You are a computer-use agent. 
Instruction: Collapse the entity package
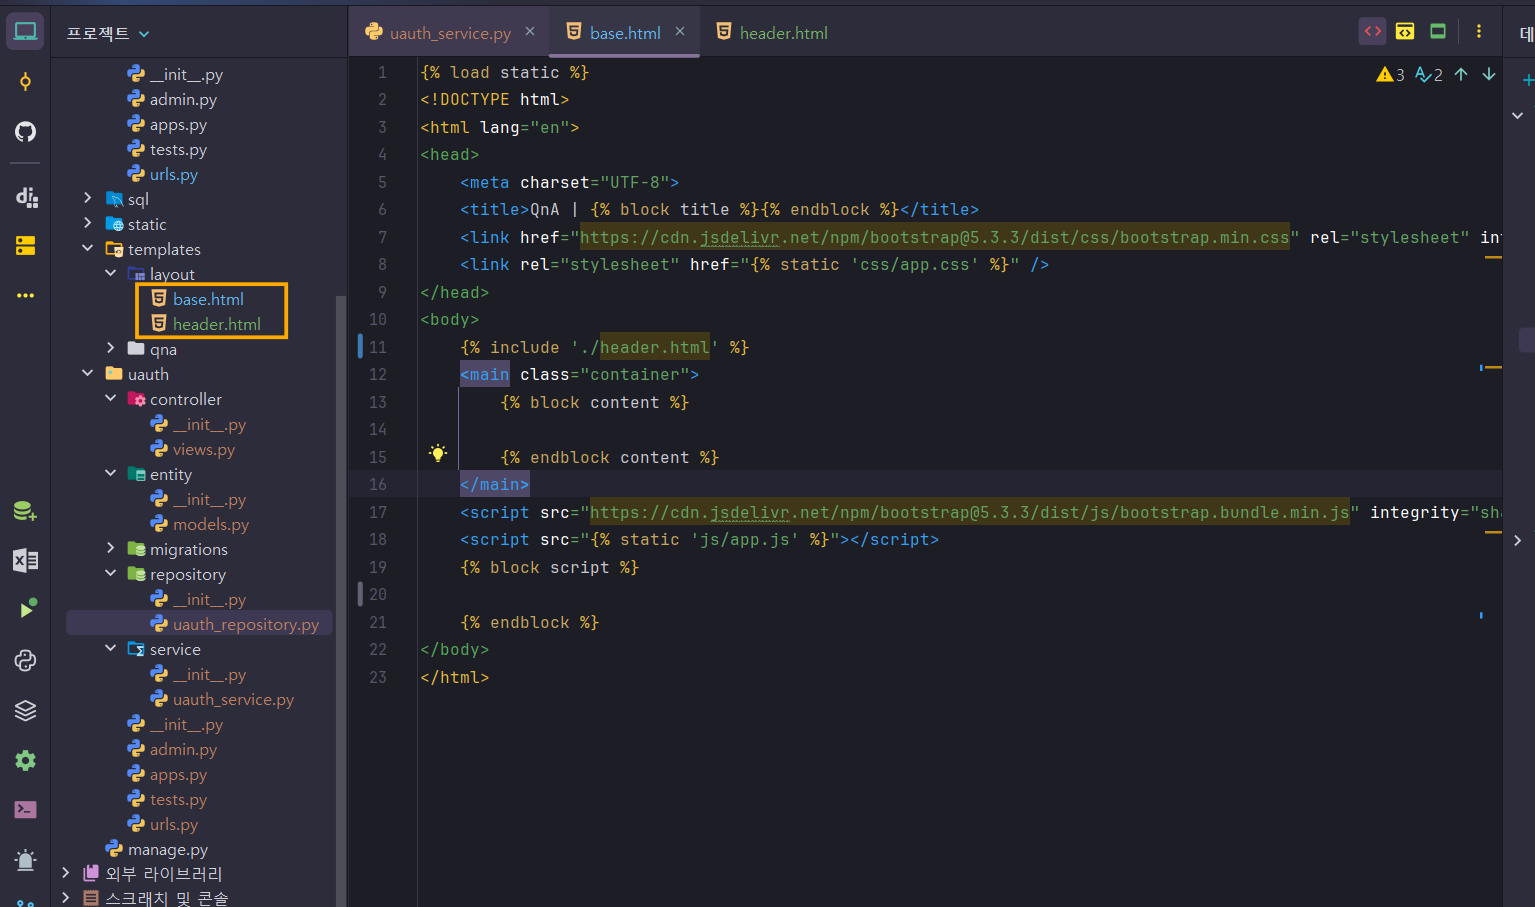tap(110, 473)
